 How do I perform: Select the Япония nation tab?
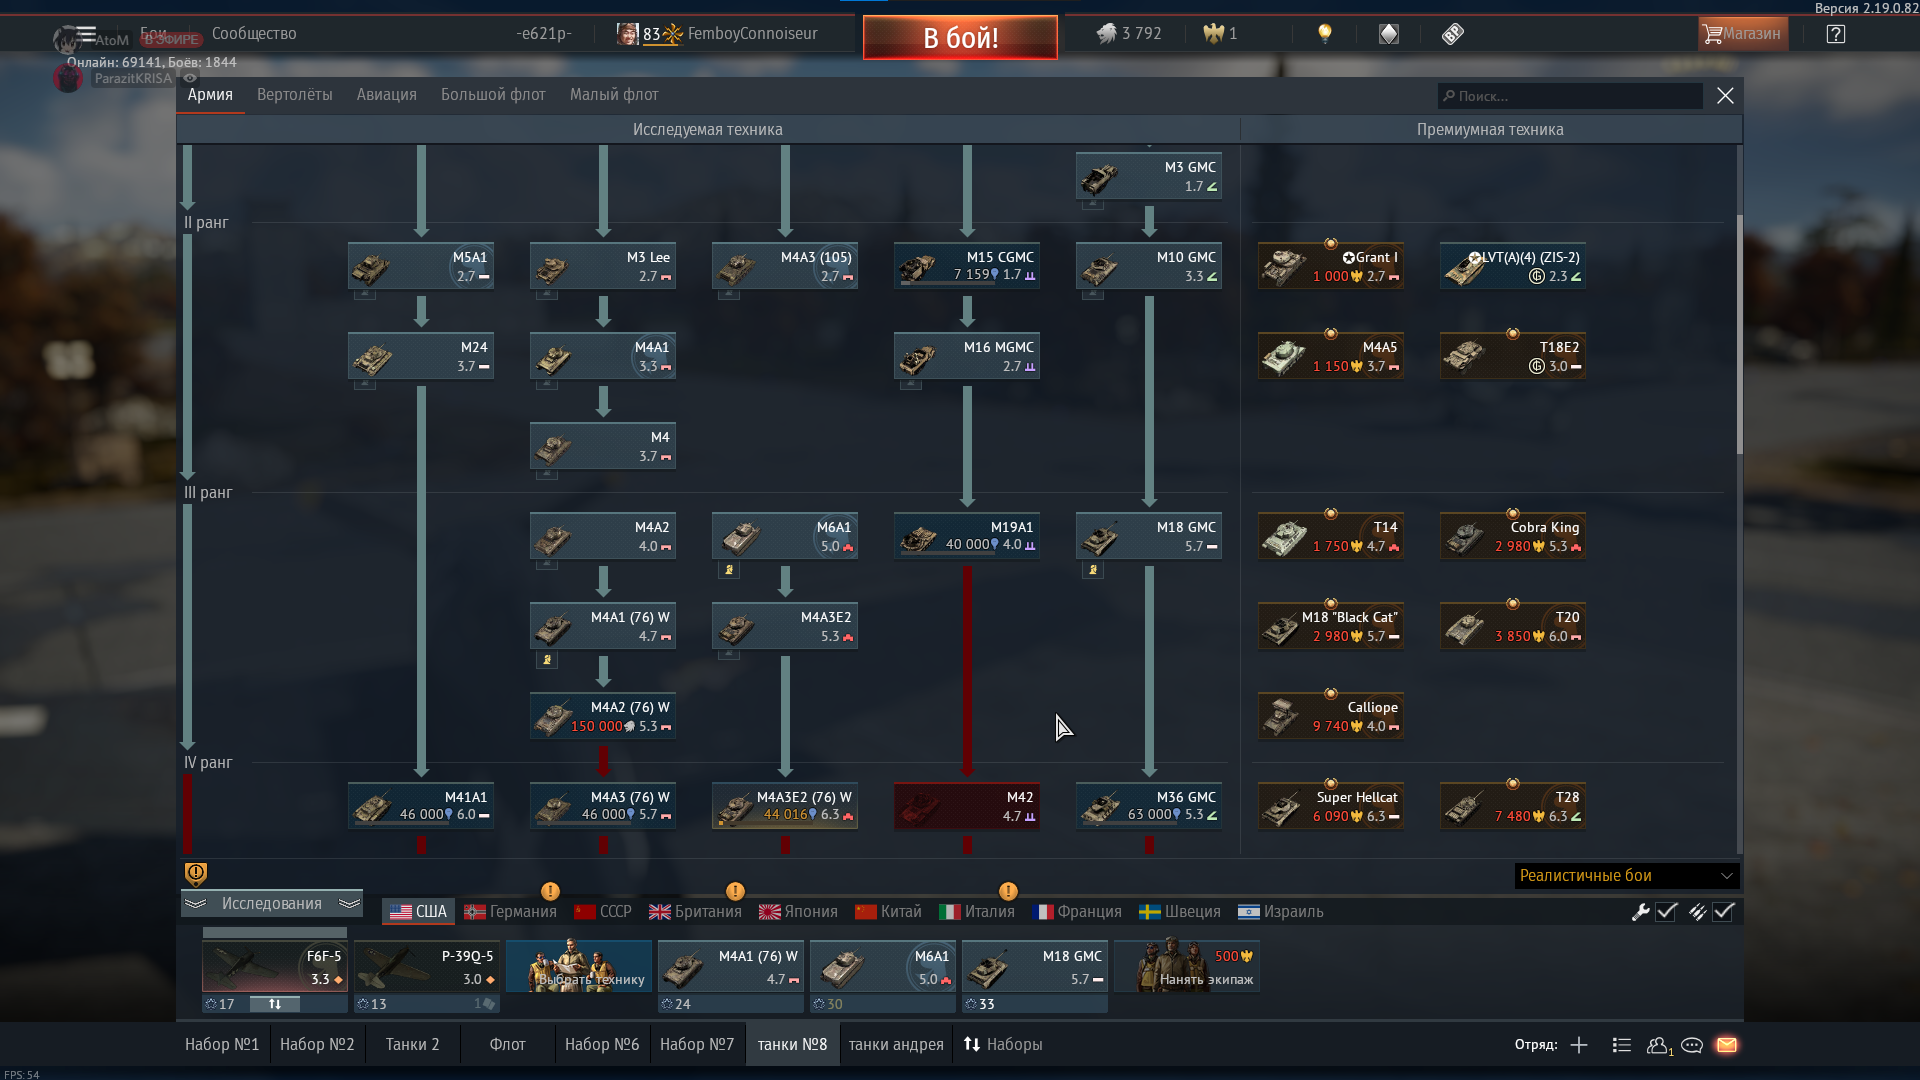click(x=798, y=912)
